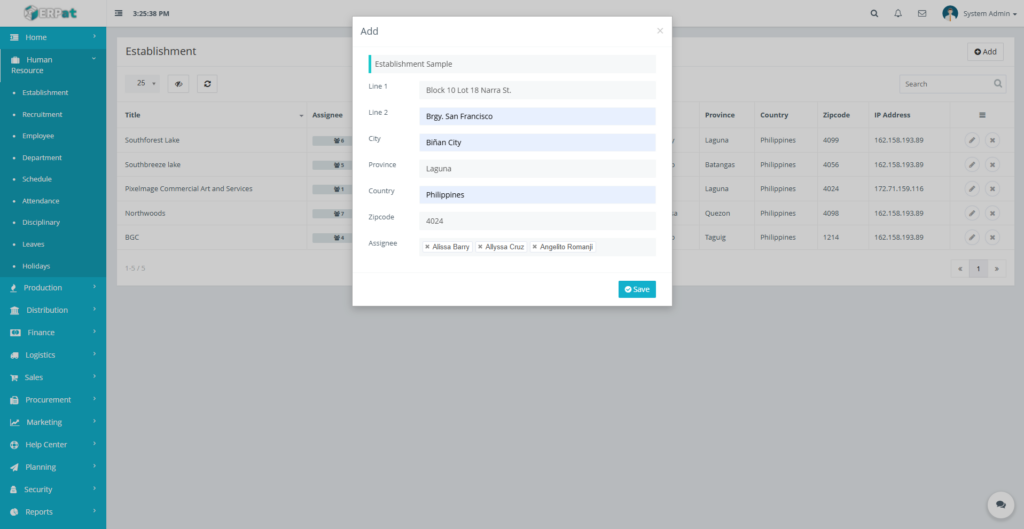1024x529 pixels.
Task: Open the table column menu icon
Action: (982, 115)
